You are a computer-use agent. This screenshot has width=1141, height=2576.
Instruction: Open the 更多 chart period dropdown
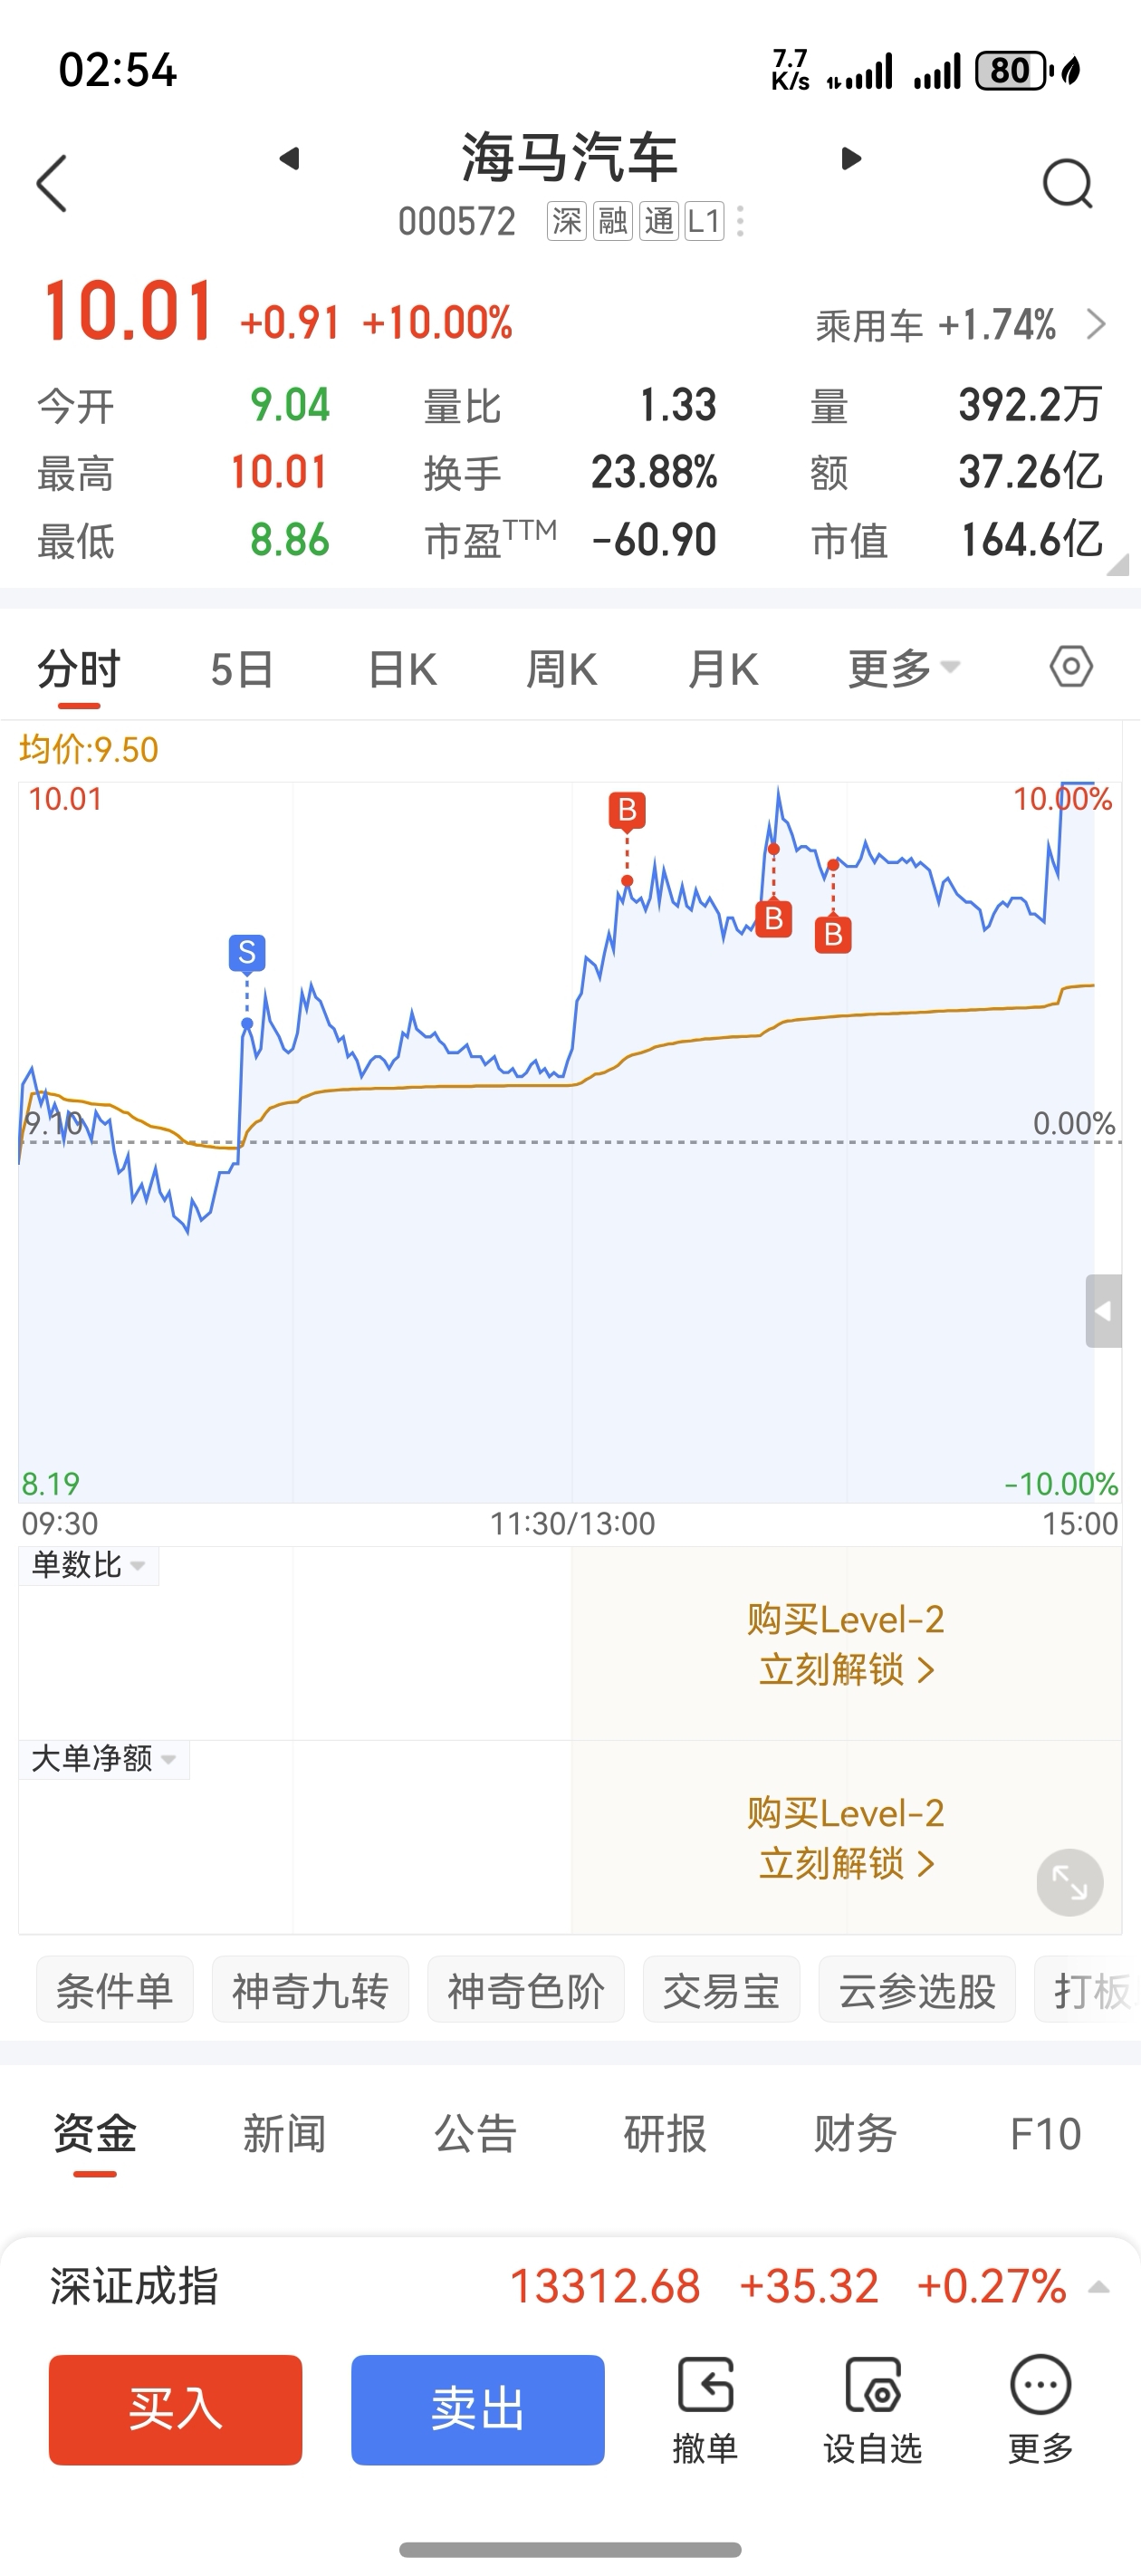click(903, 668)
